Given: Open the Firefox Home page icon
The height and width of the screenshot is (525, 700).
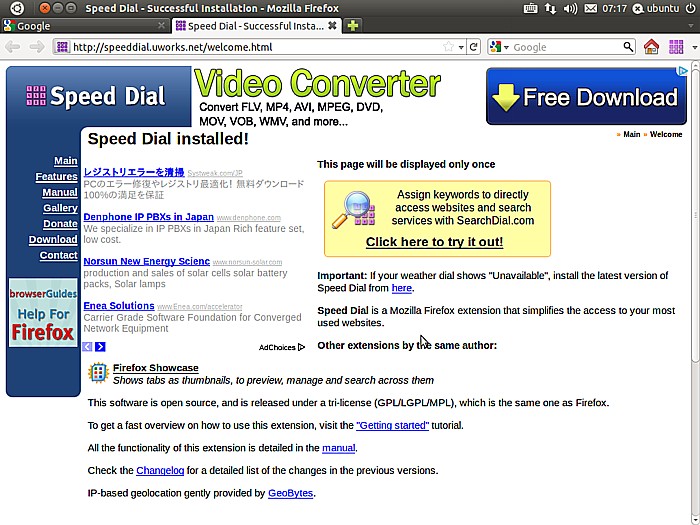Looking at the screenshot, I should click(x=651, y=46).
